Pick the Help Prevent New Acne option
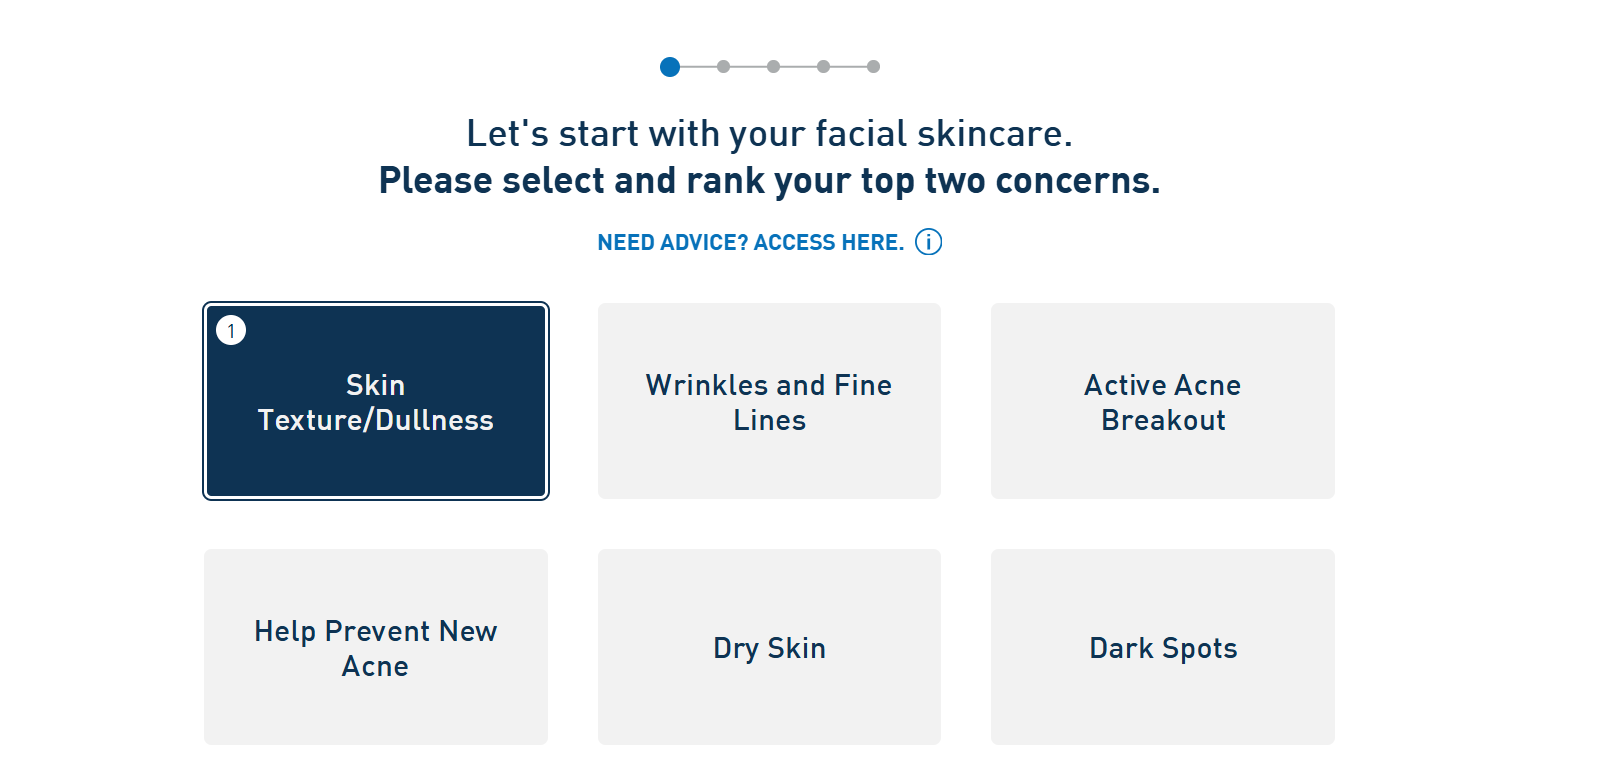 point(376,647)
